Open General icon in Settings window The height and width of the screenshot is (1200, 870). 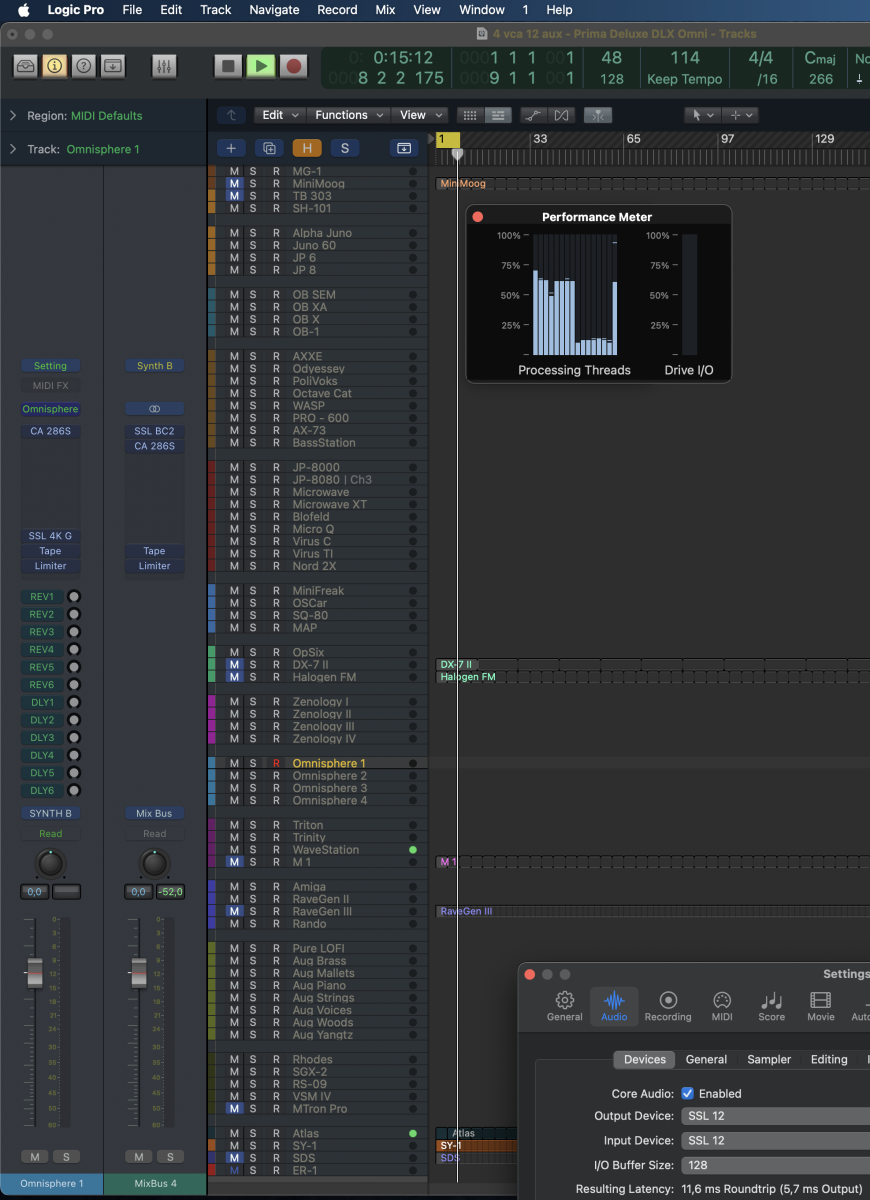point(564,1007)
